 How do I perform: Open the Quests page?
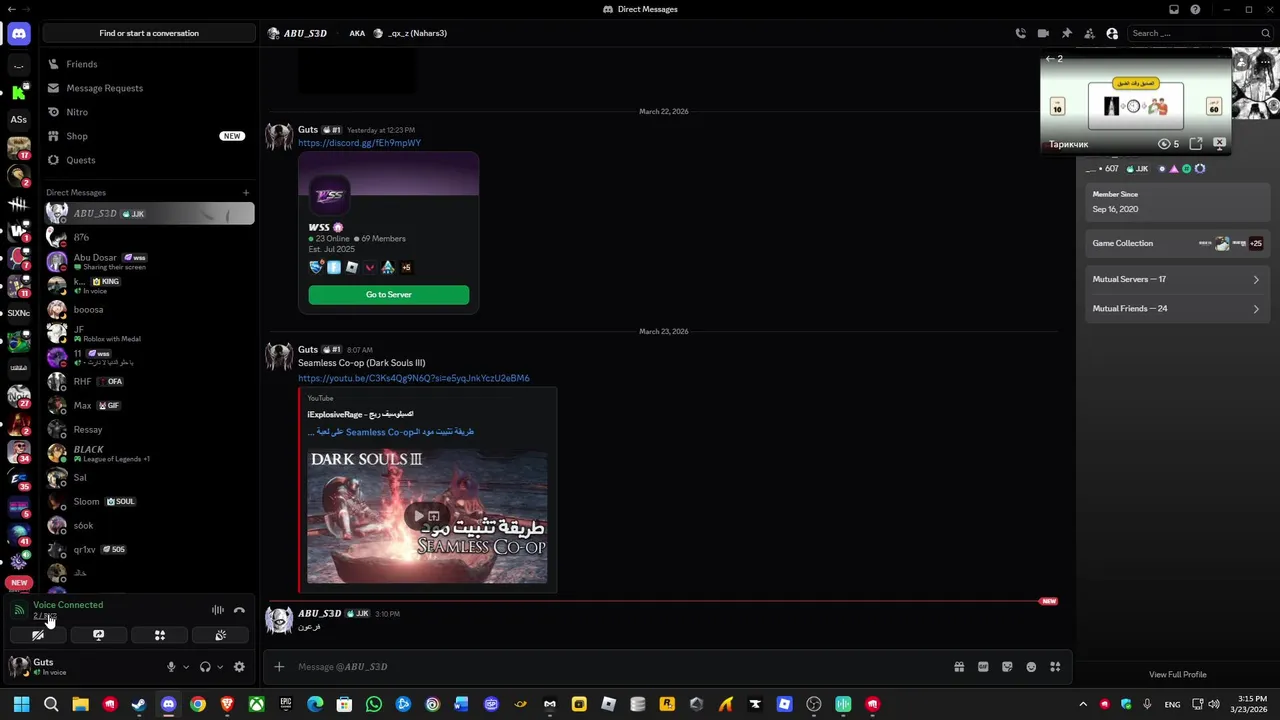pyautogui.click(x=148, y=160)
